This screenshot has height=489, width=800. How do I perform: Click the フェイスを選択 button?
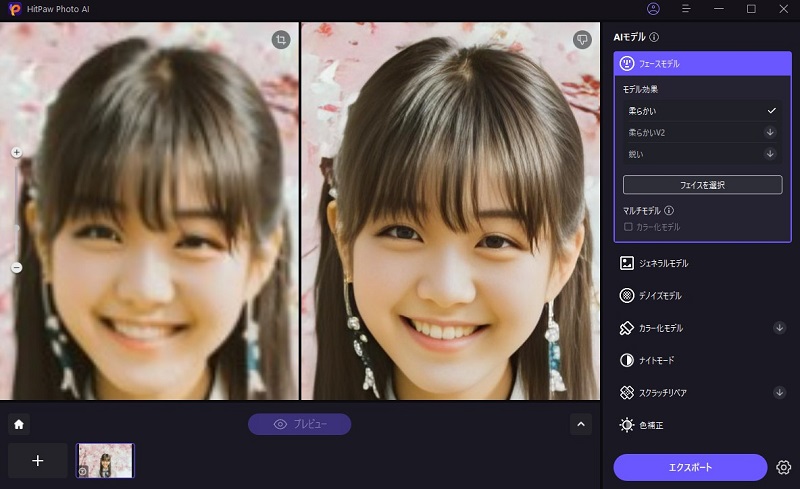[x=702, y=185]
